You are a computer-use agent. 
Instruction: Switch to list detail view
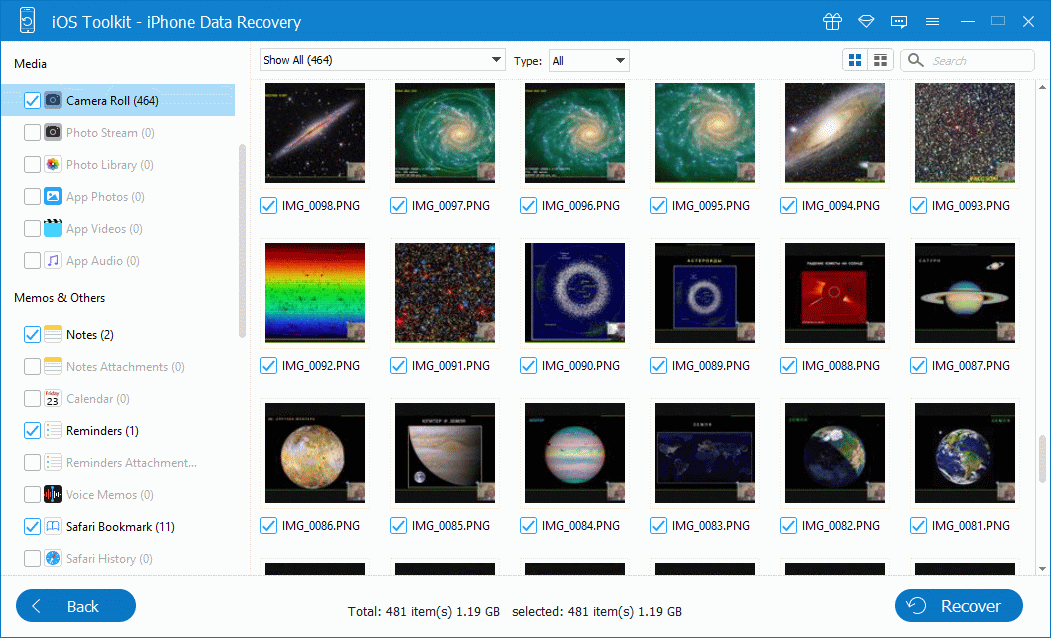tap(881, 60)
